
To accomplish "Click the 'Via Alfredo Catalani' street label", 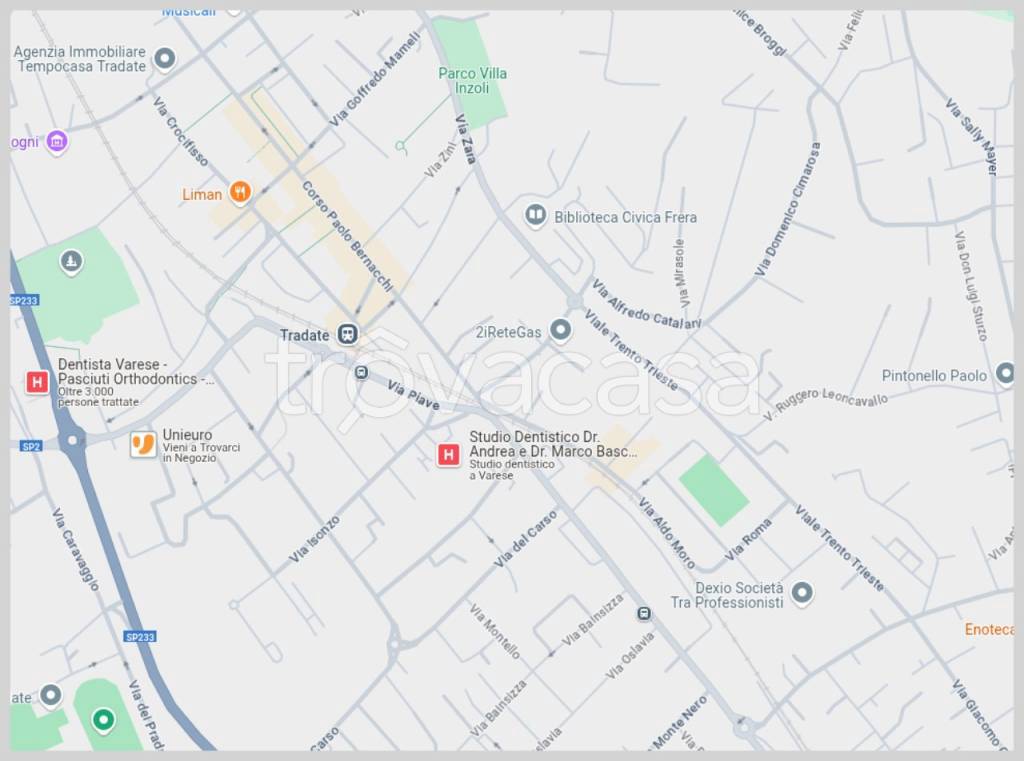I will pyautogui.click(x=647, y=304).
